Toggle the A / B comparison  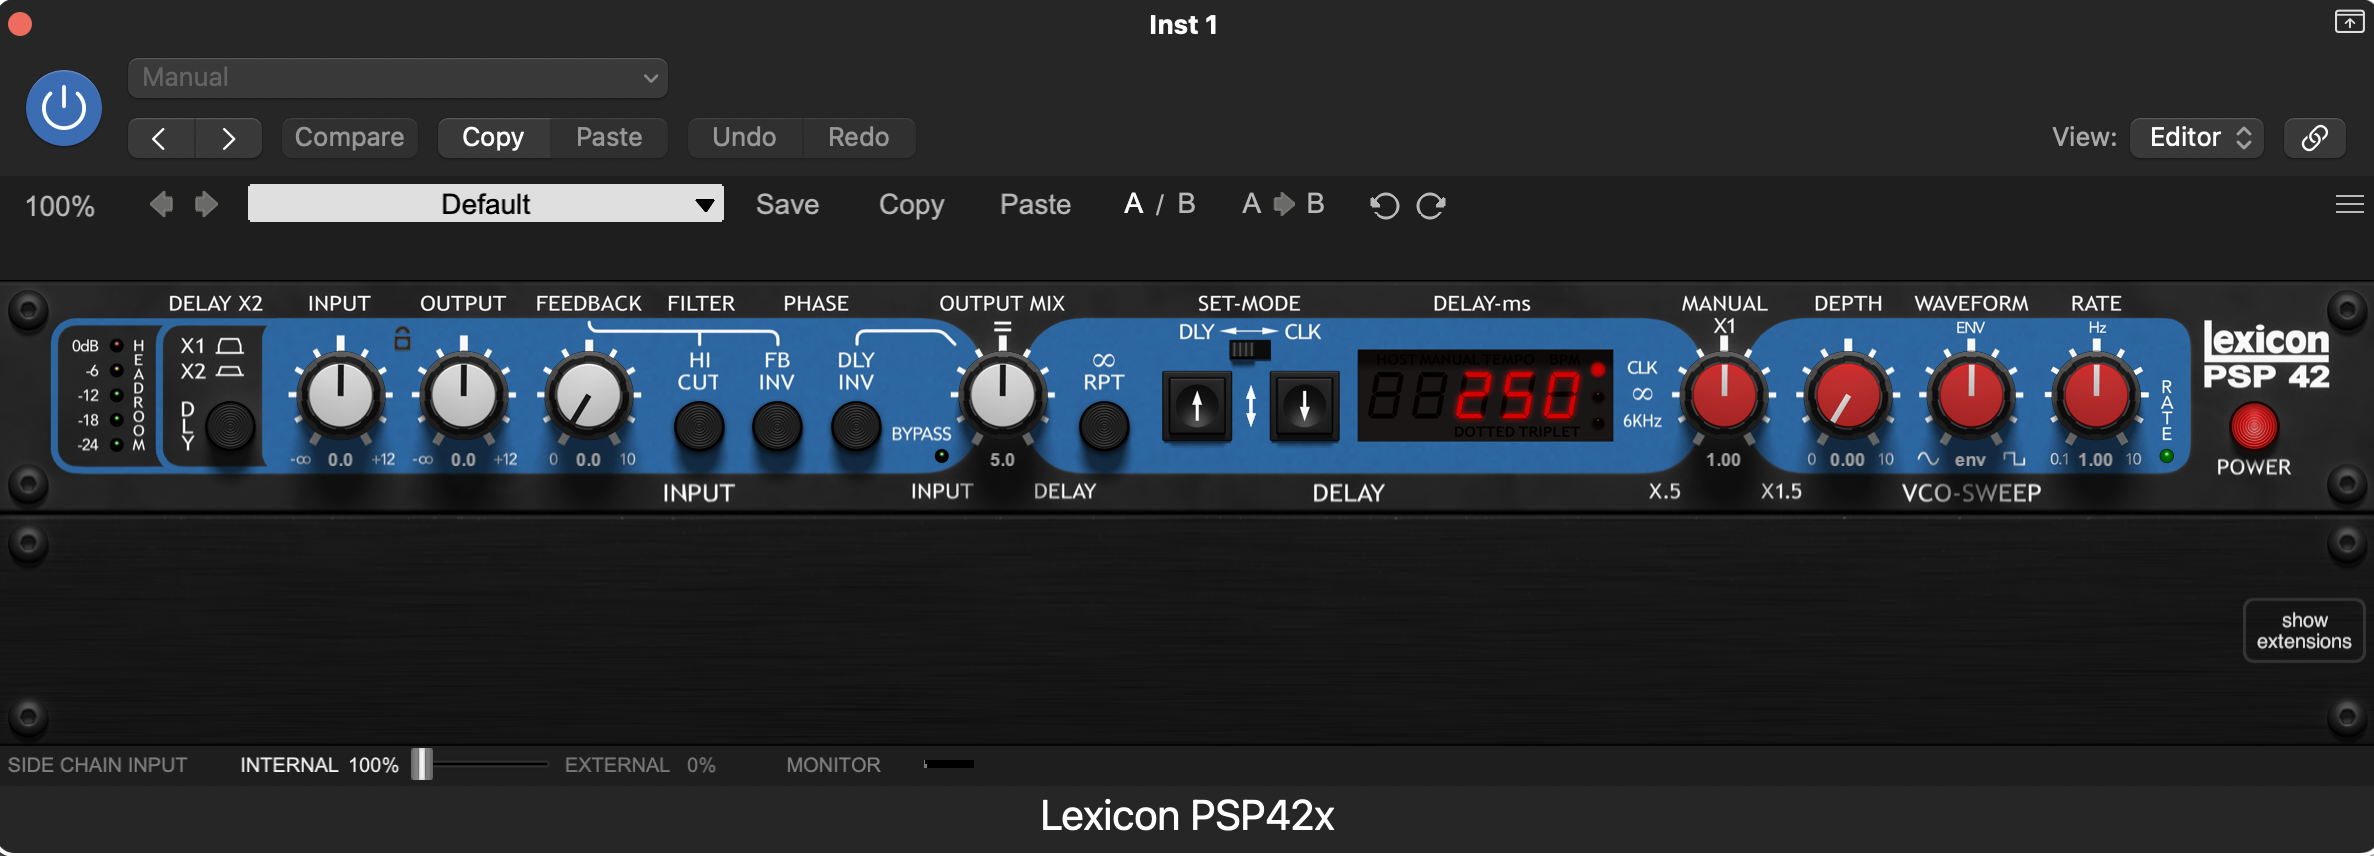coord(1160,204)
